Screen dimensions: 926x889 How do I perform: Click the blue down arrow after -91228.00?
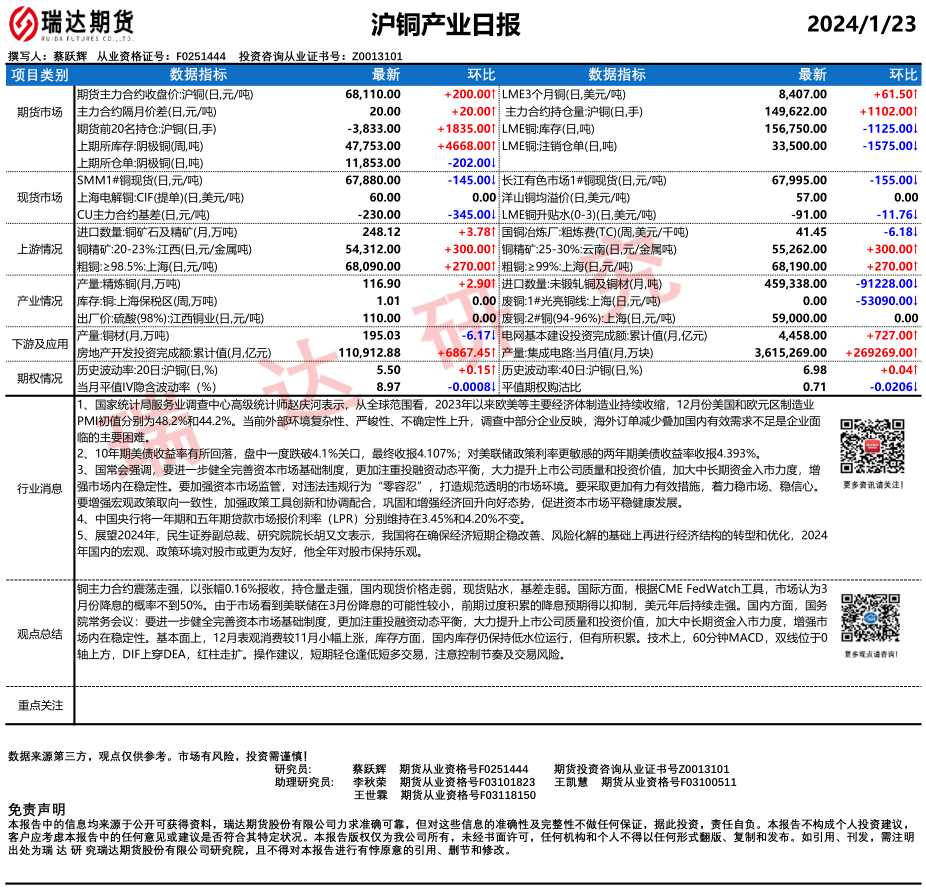(x=915, y=284)
